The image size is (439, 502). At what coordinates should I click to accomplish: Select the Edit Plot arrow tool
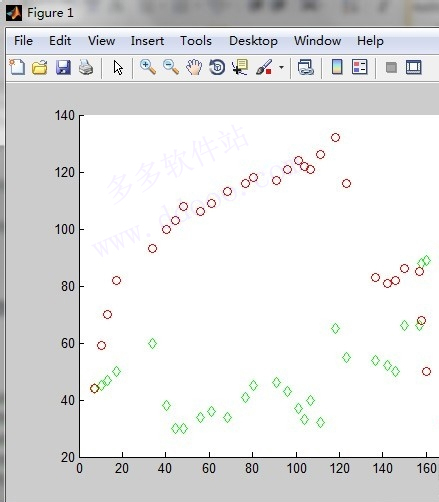click(118, 68)
